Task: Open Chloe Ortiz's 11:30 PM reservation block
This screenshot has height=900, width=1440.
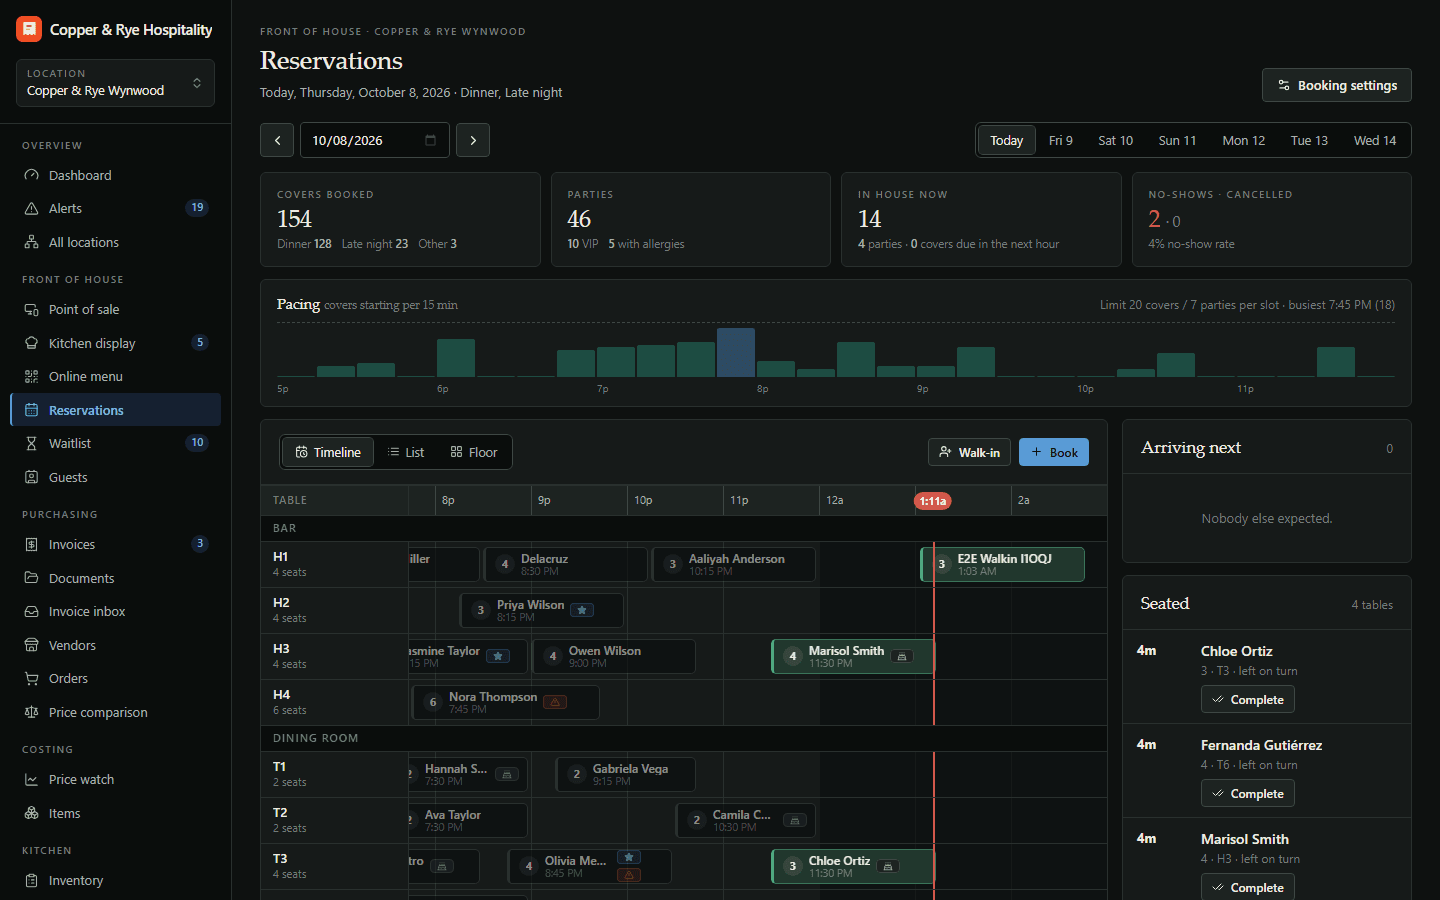Action: click(853, 866)
